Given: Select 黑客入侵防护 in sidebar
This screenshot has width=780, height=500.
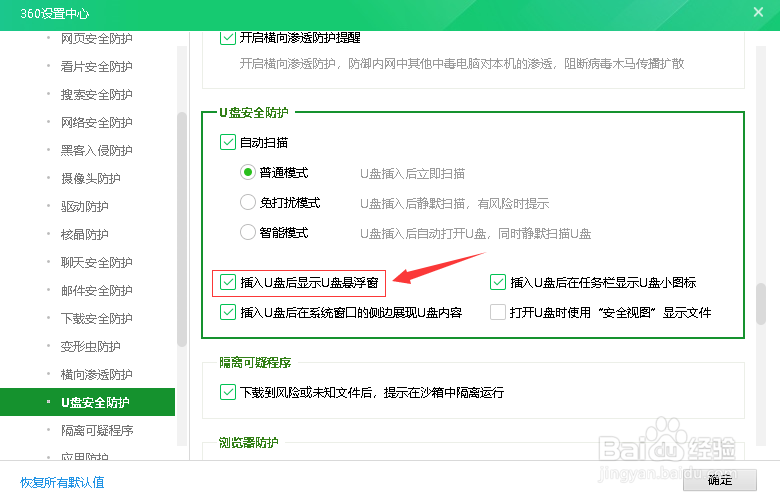Looking at the screenshot, I should coord(97,150).
